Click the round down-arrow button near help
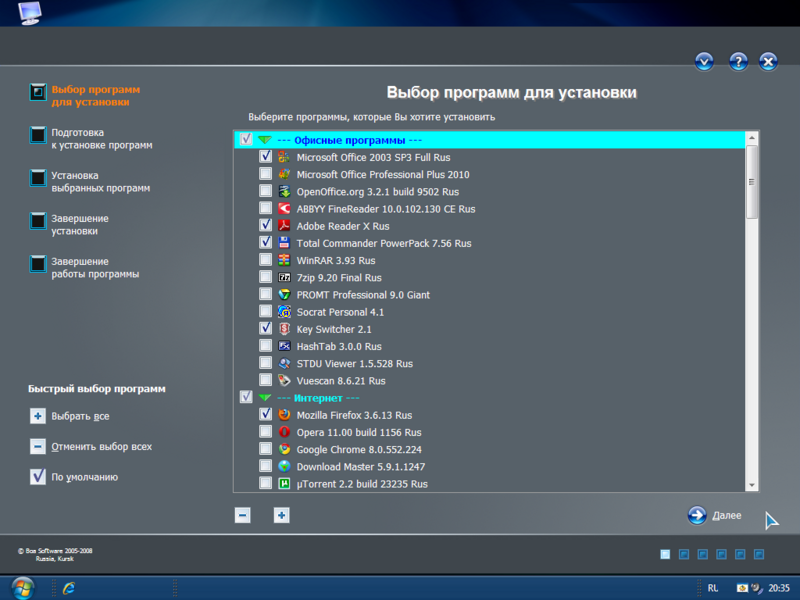This screenshot has width=800, height=600. pyautogui.click(x=704, y=62)
